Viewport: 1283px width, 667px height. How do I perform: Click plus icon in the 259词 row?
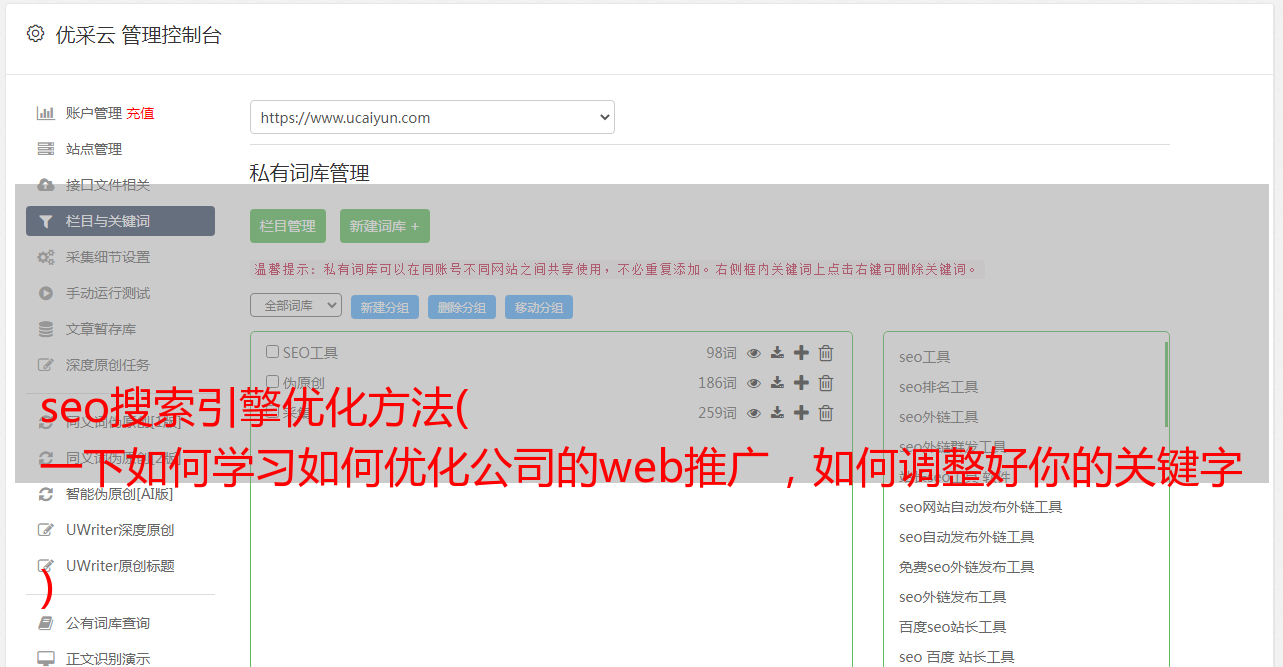pos(801,413)
